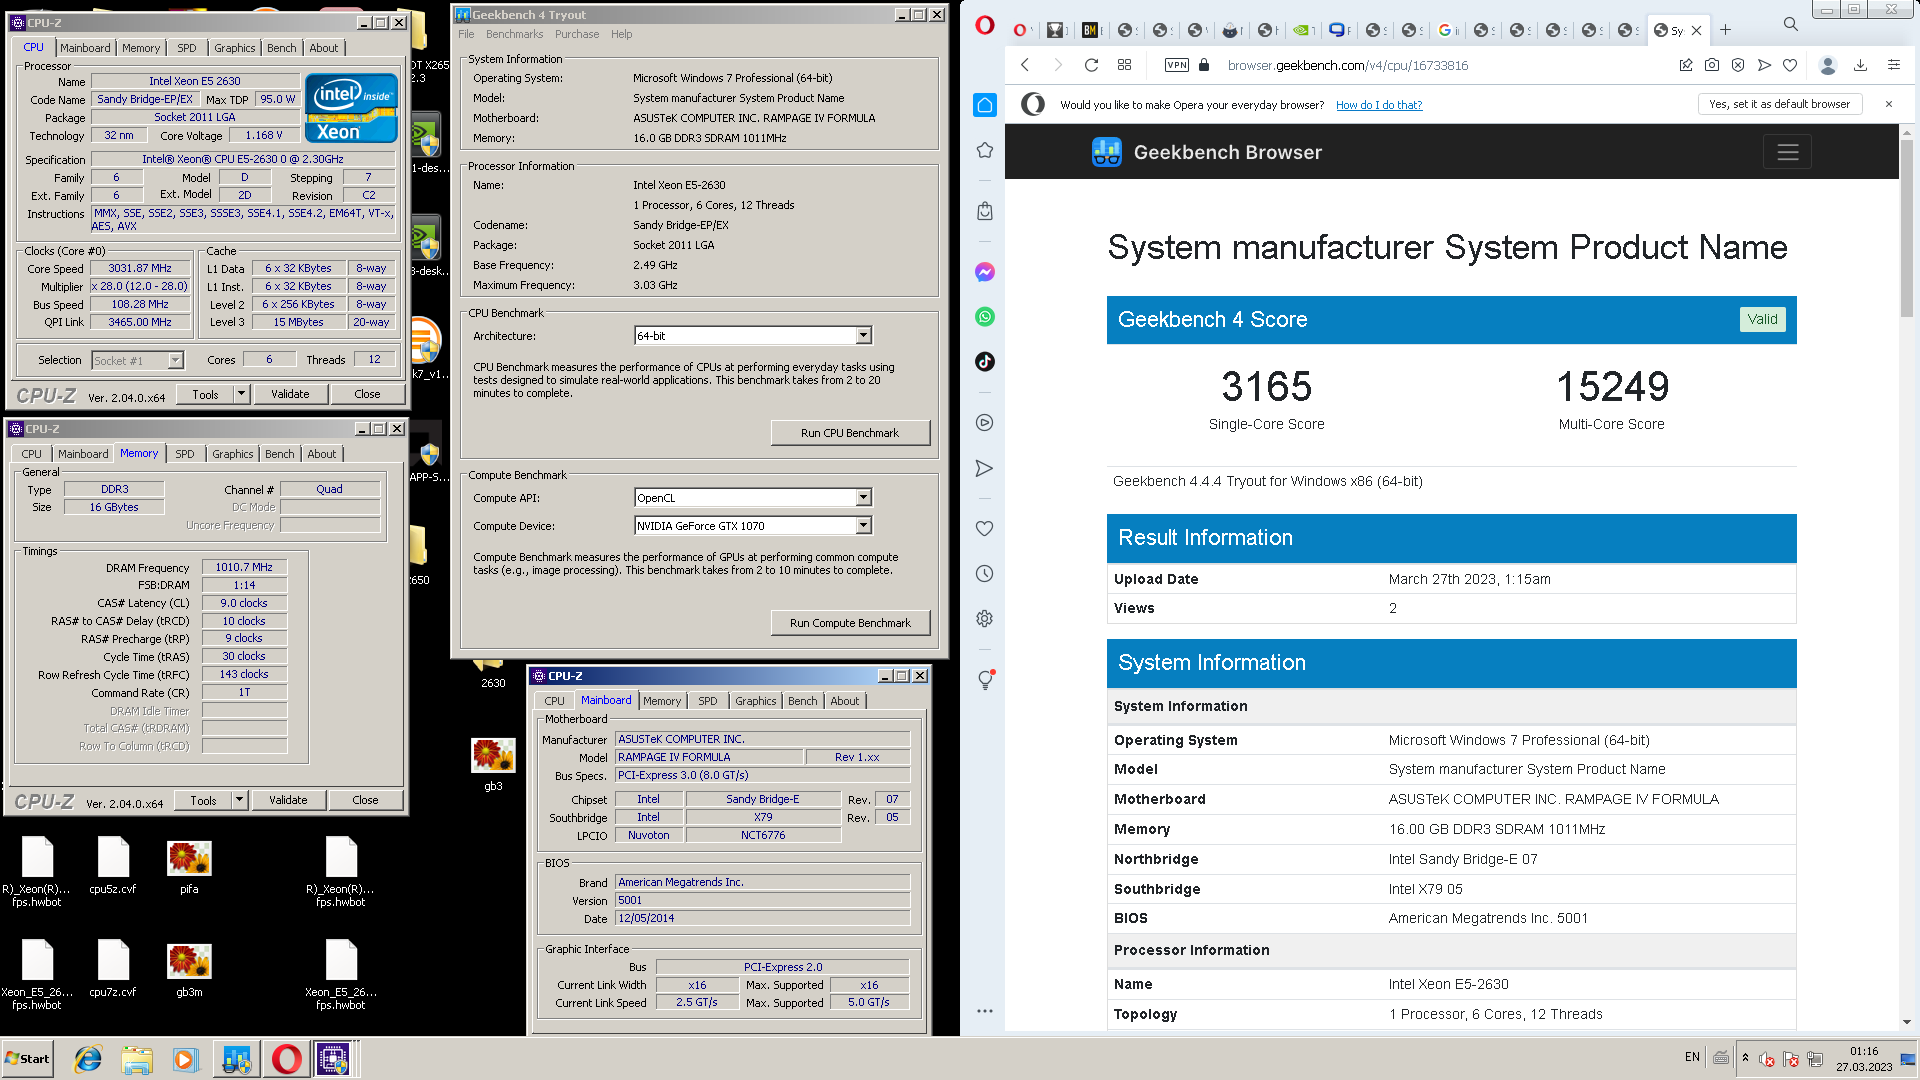
Task: Toggle the Geekbench Browser hamburger navigation
Action: click(1788, 152)
